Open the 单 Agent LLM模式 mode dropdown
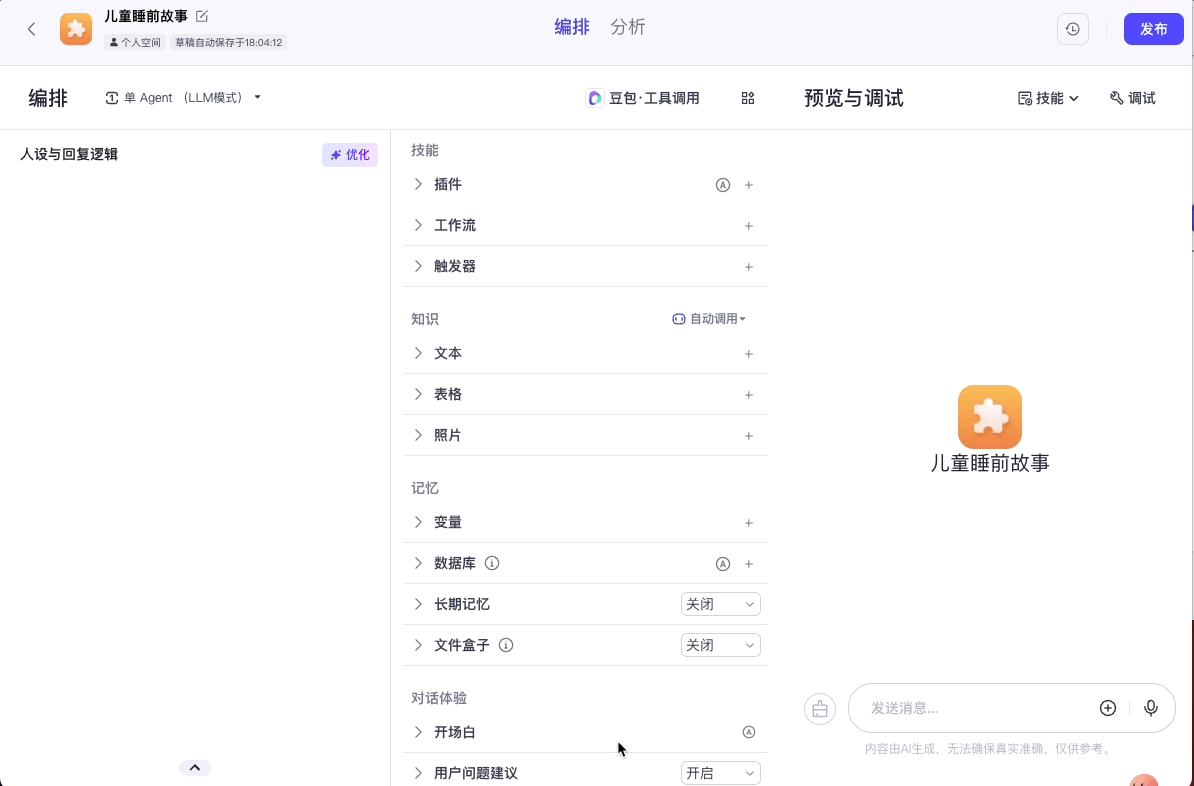The image size is (1194, 786). [x=184, y=97]
